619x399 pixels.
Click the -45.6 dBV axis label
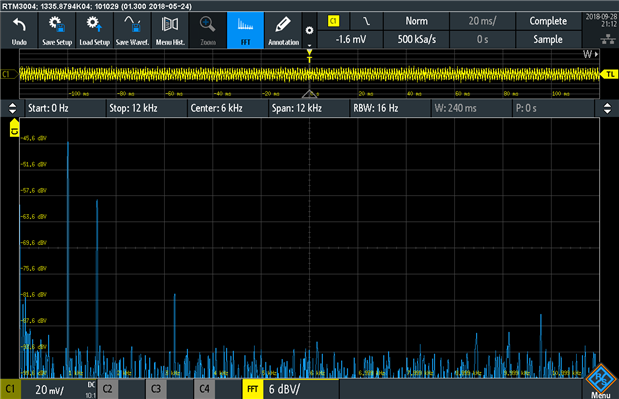34,139
